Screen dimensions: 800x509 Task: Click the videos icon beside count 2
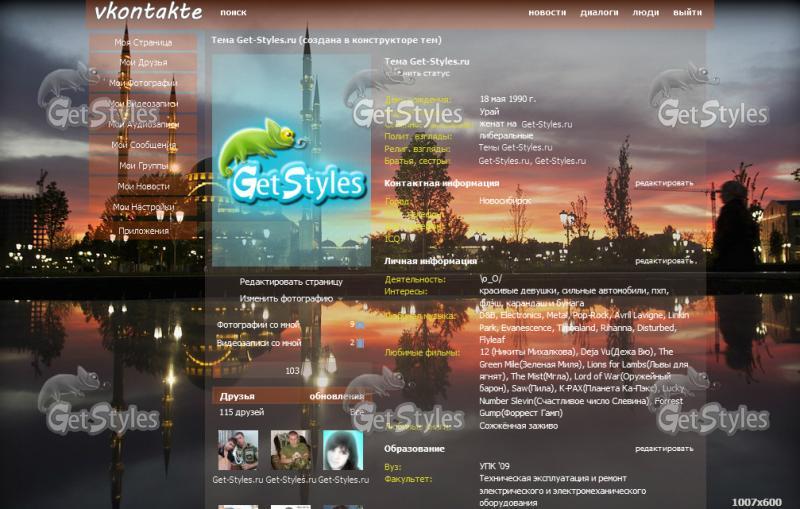[x=360, y=343]
